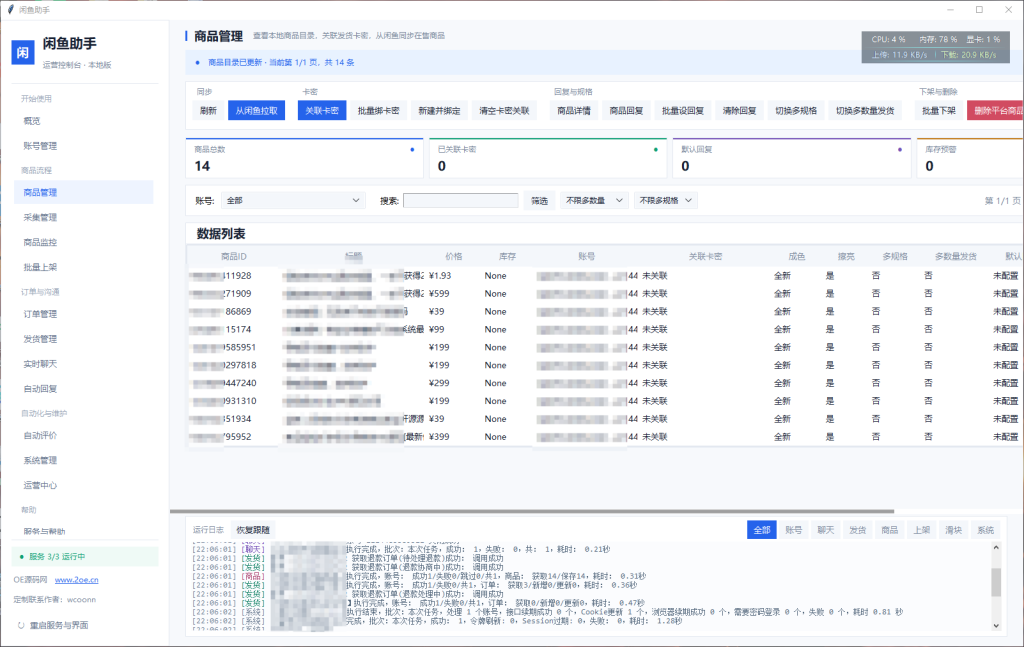Image resolution: width=1024 pixels, height=647 pixels.
Task: Click the feather icon in title bar
Action: tap(10, 9)
